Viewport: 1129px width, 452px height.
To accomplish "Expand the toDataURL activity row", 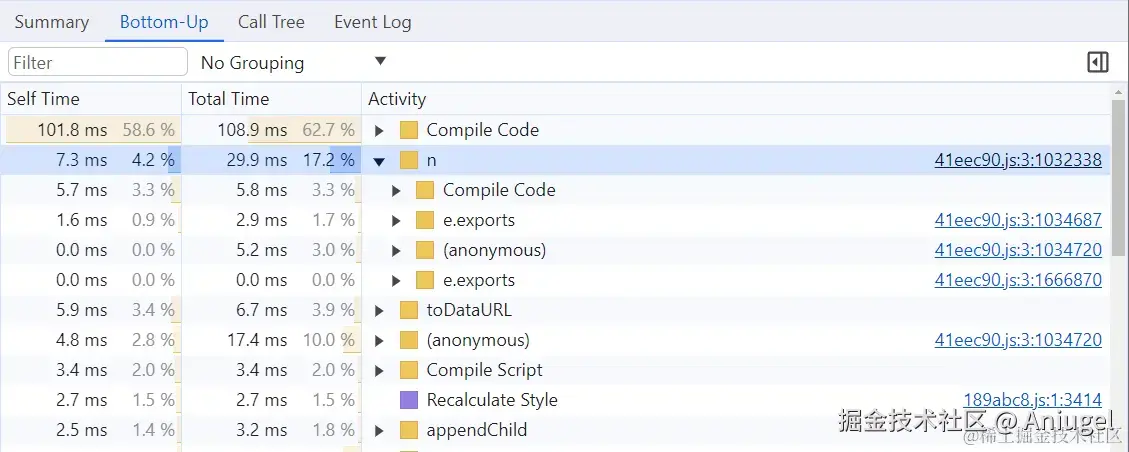I will coord(379,310).
